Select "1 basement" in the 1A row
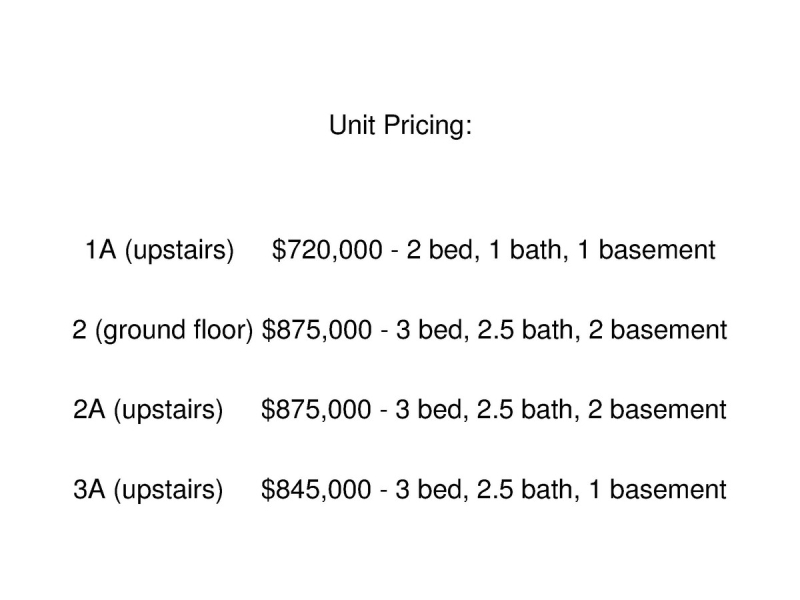 [645, 250]
